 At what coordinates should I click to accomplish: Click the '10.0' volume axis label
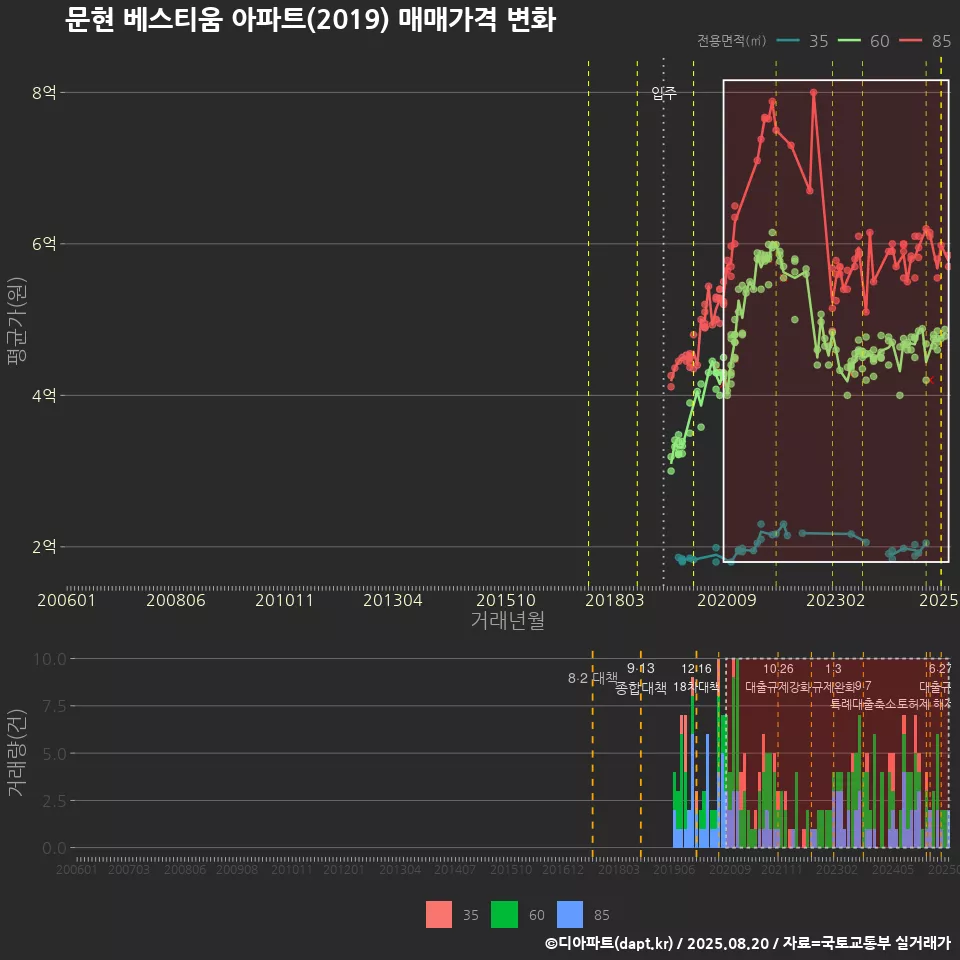pyautogui.click(x=50, y=659)
